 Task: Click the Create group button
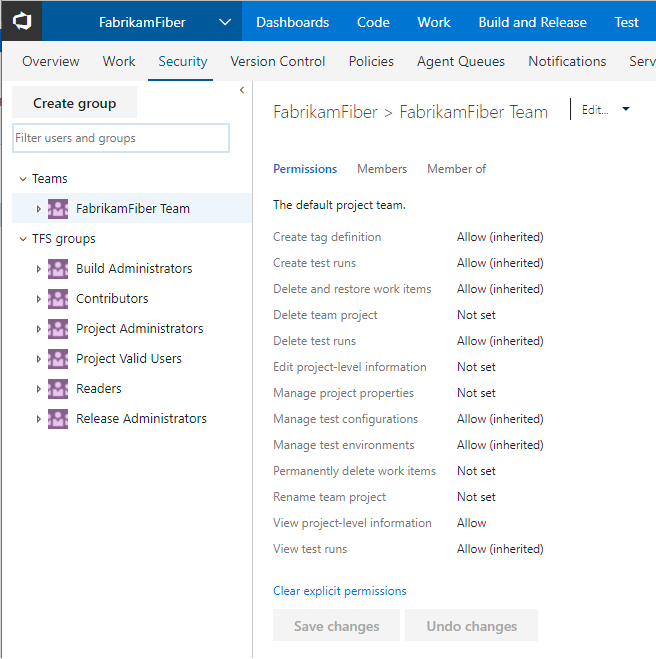[x=74, y=103]
